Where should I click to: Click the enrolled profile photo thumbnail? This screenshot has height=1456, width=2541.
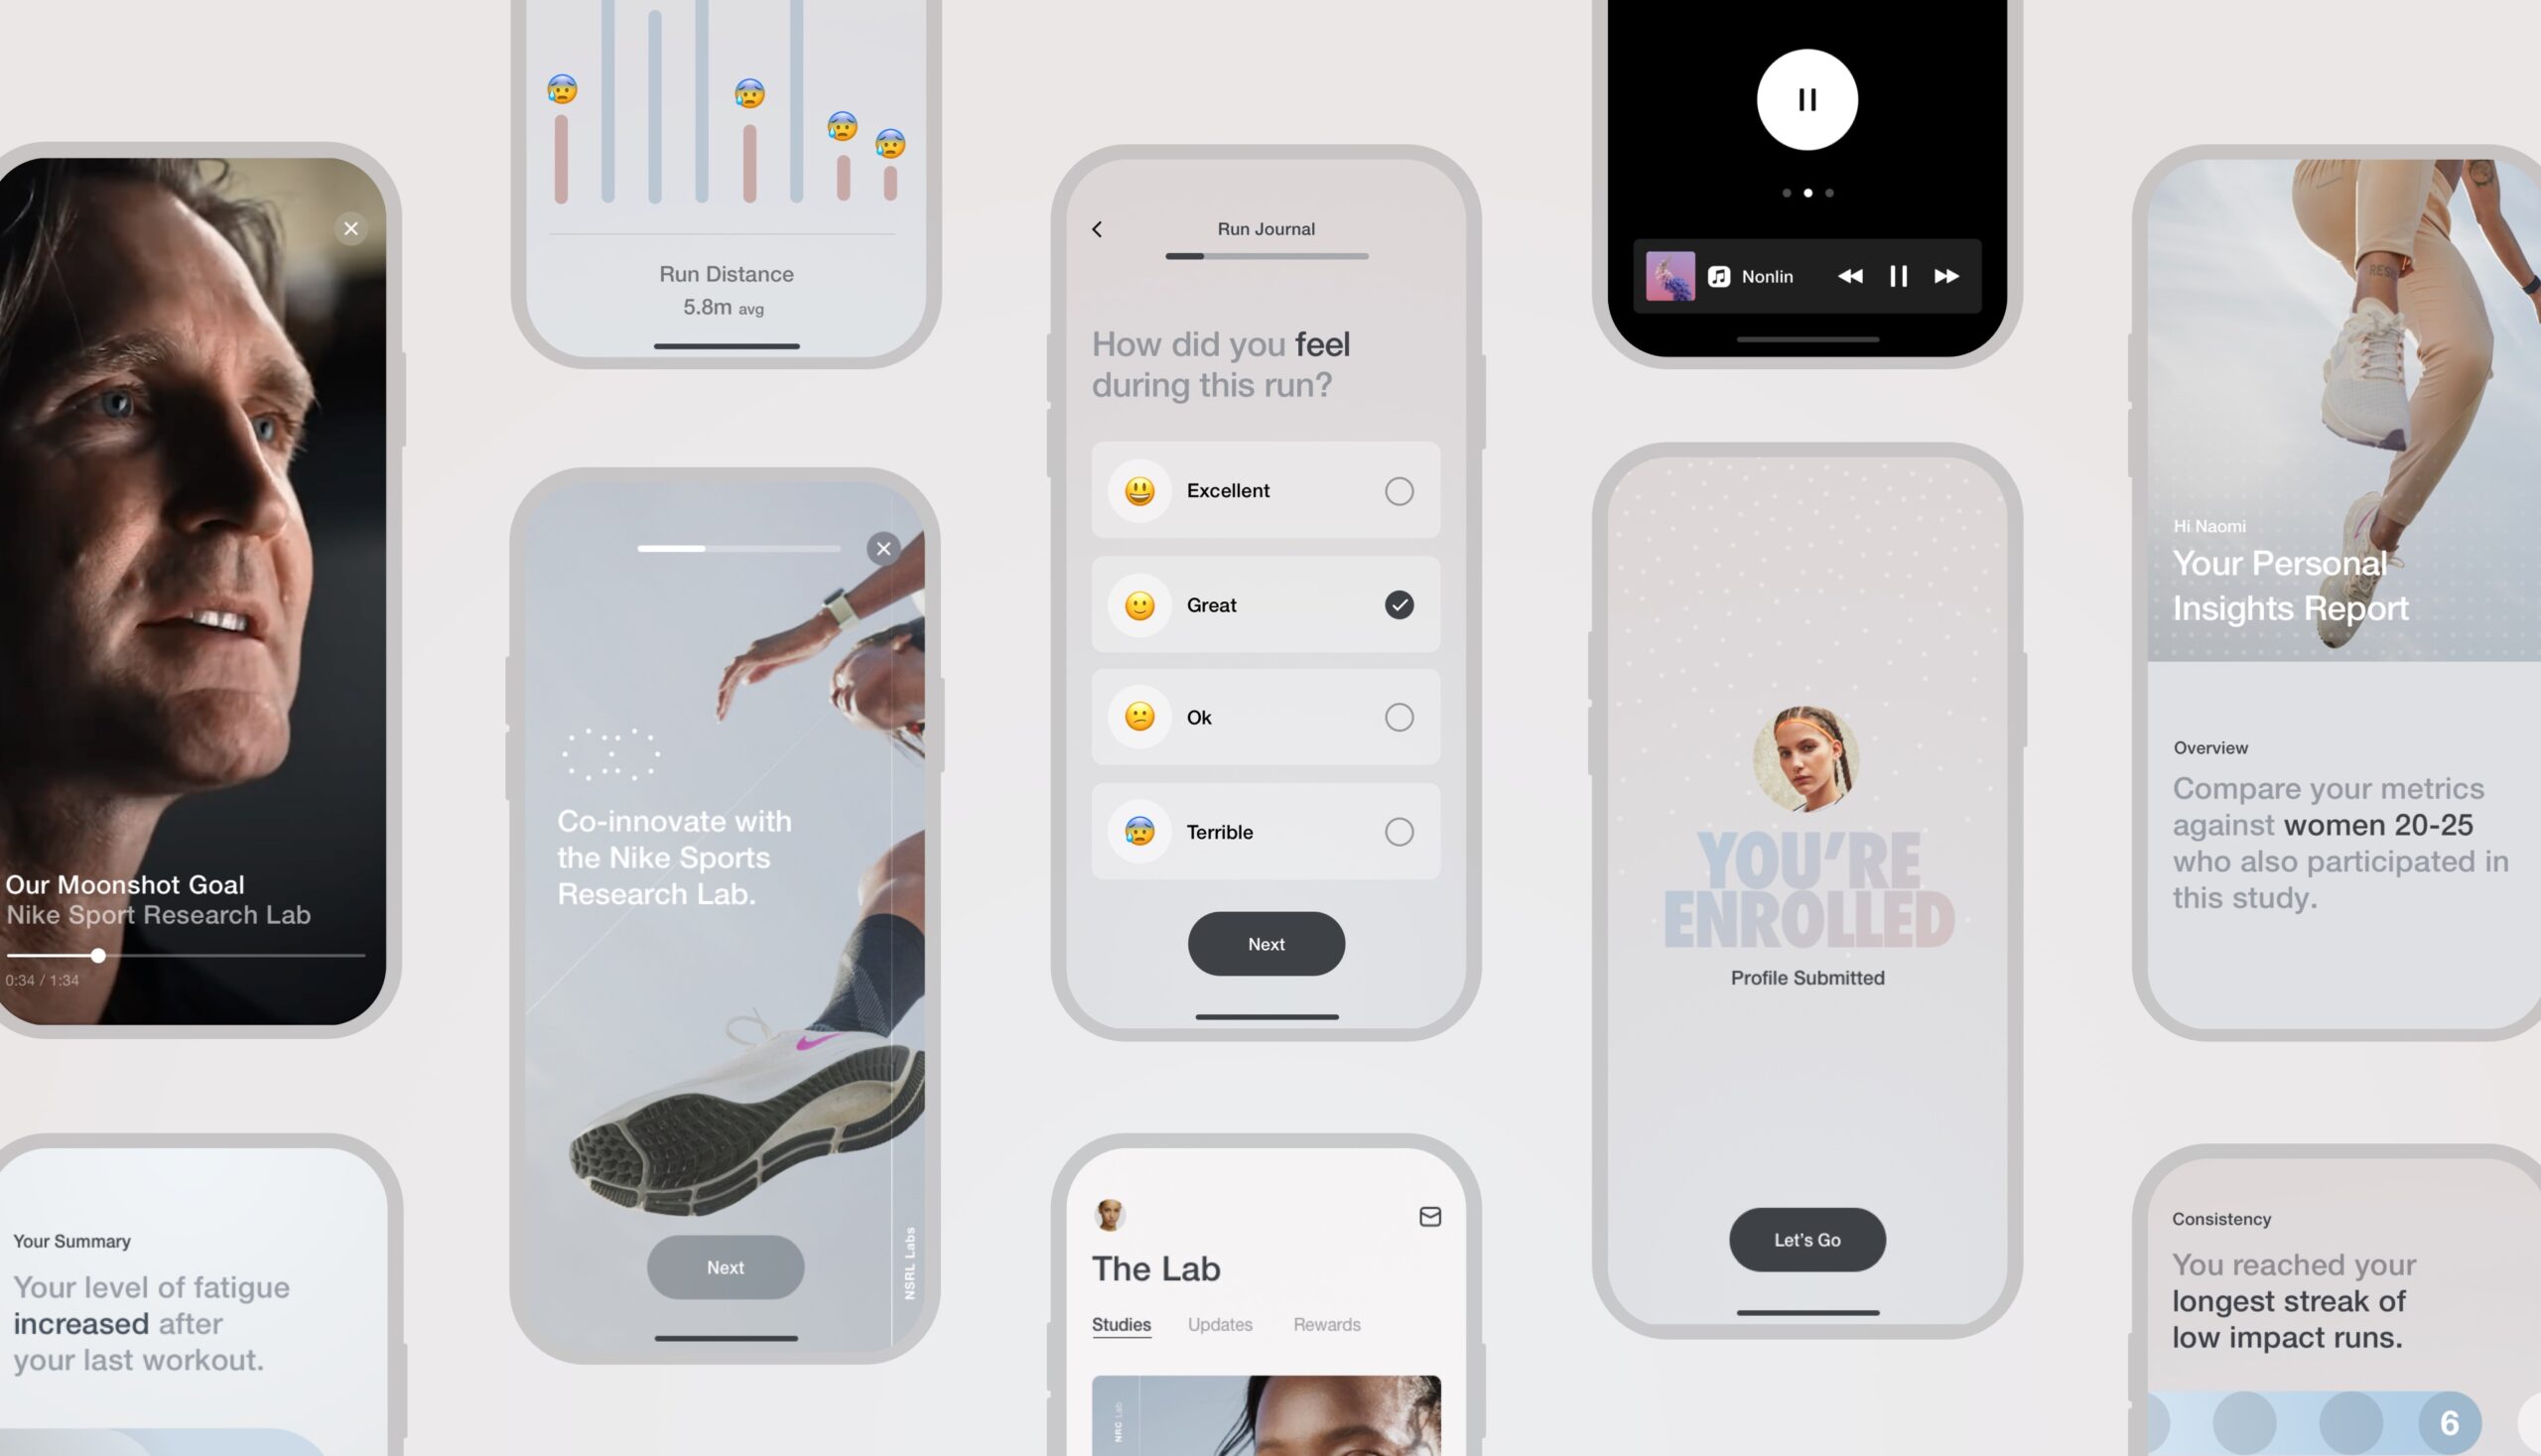pyautogui.click(x=1806, y=754)
